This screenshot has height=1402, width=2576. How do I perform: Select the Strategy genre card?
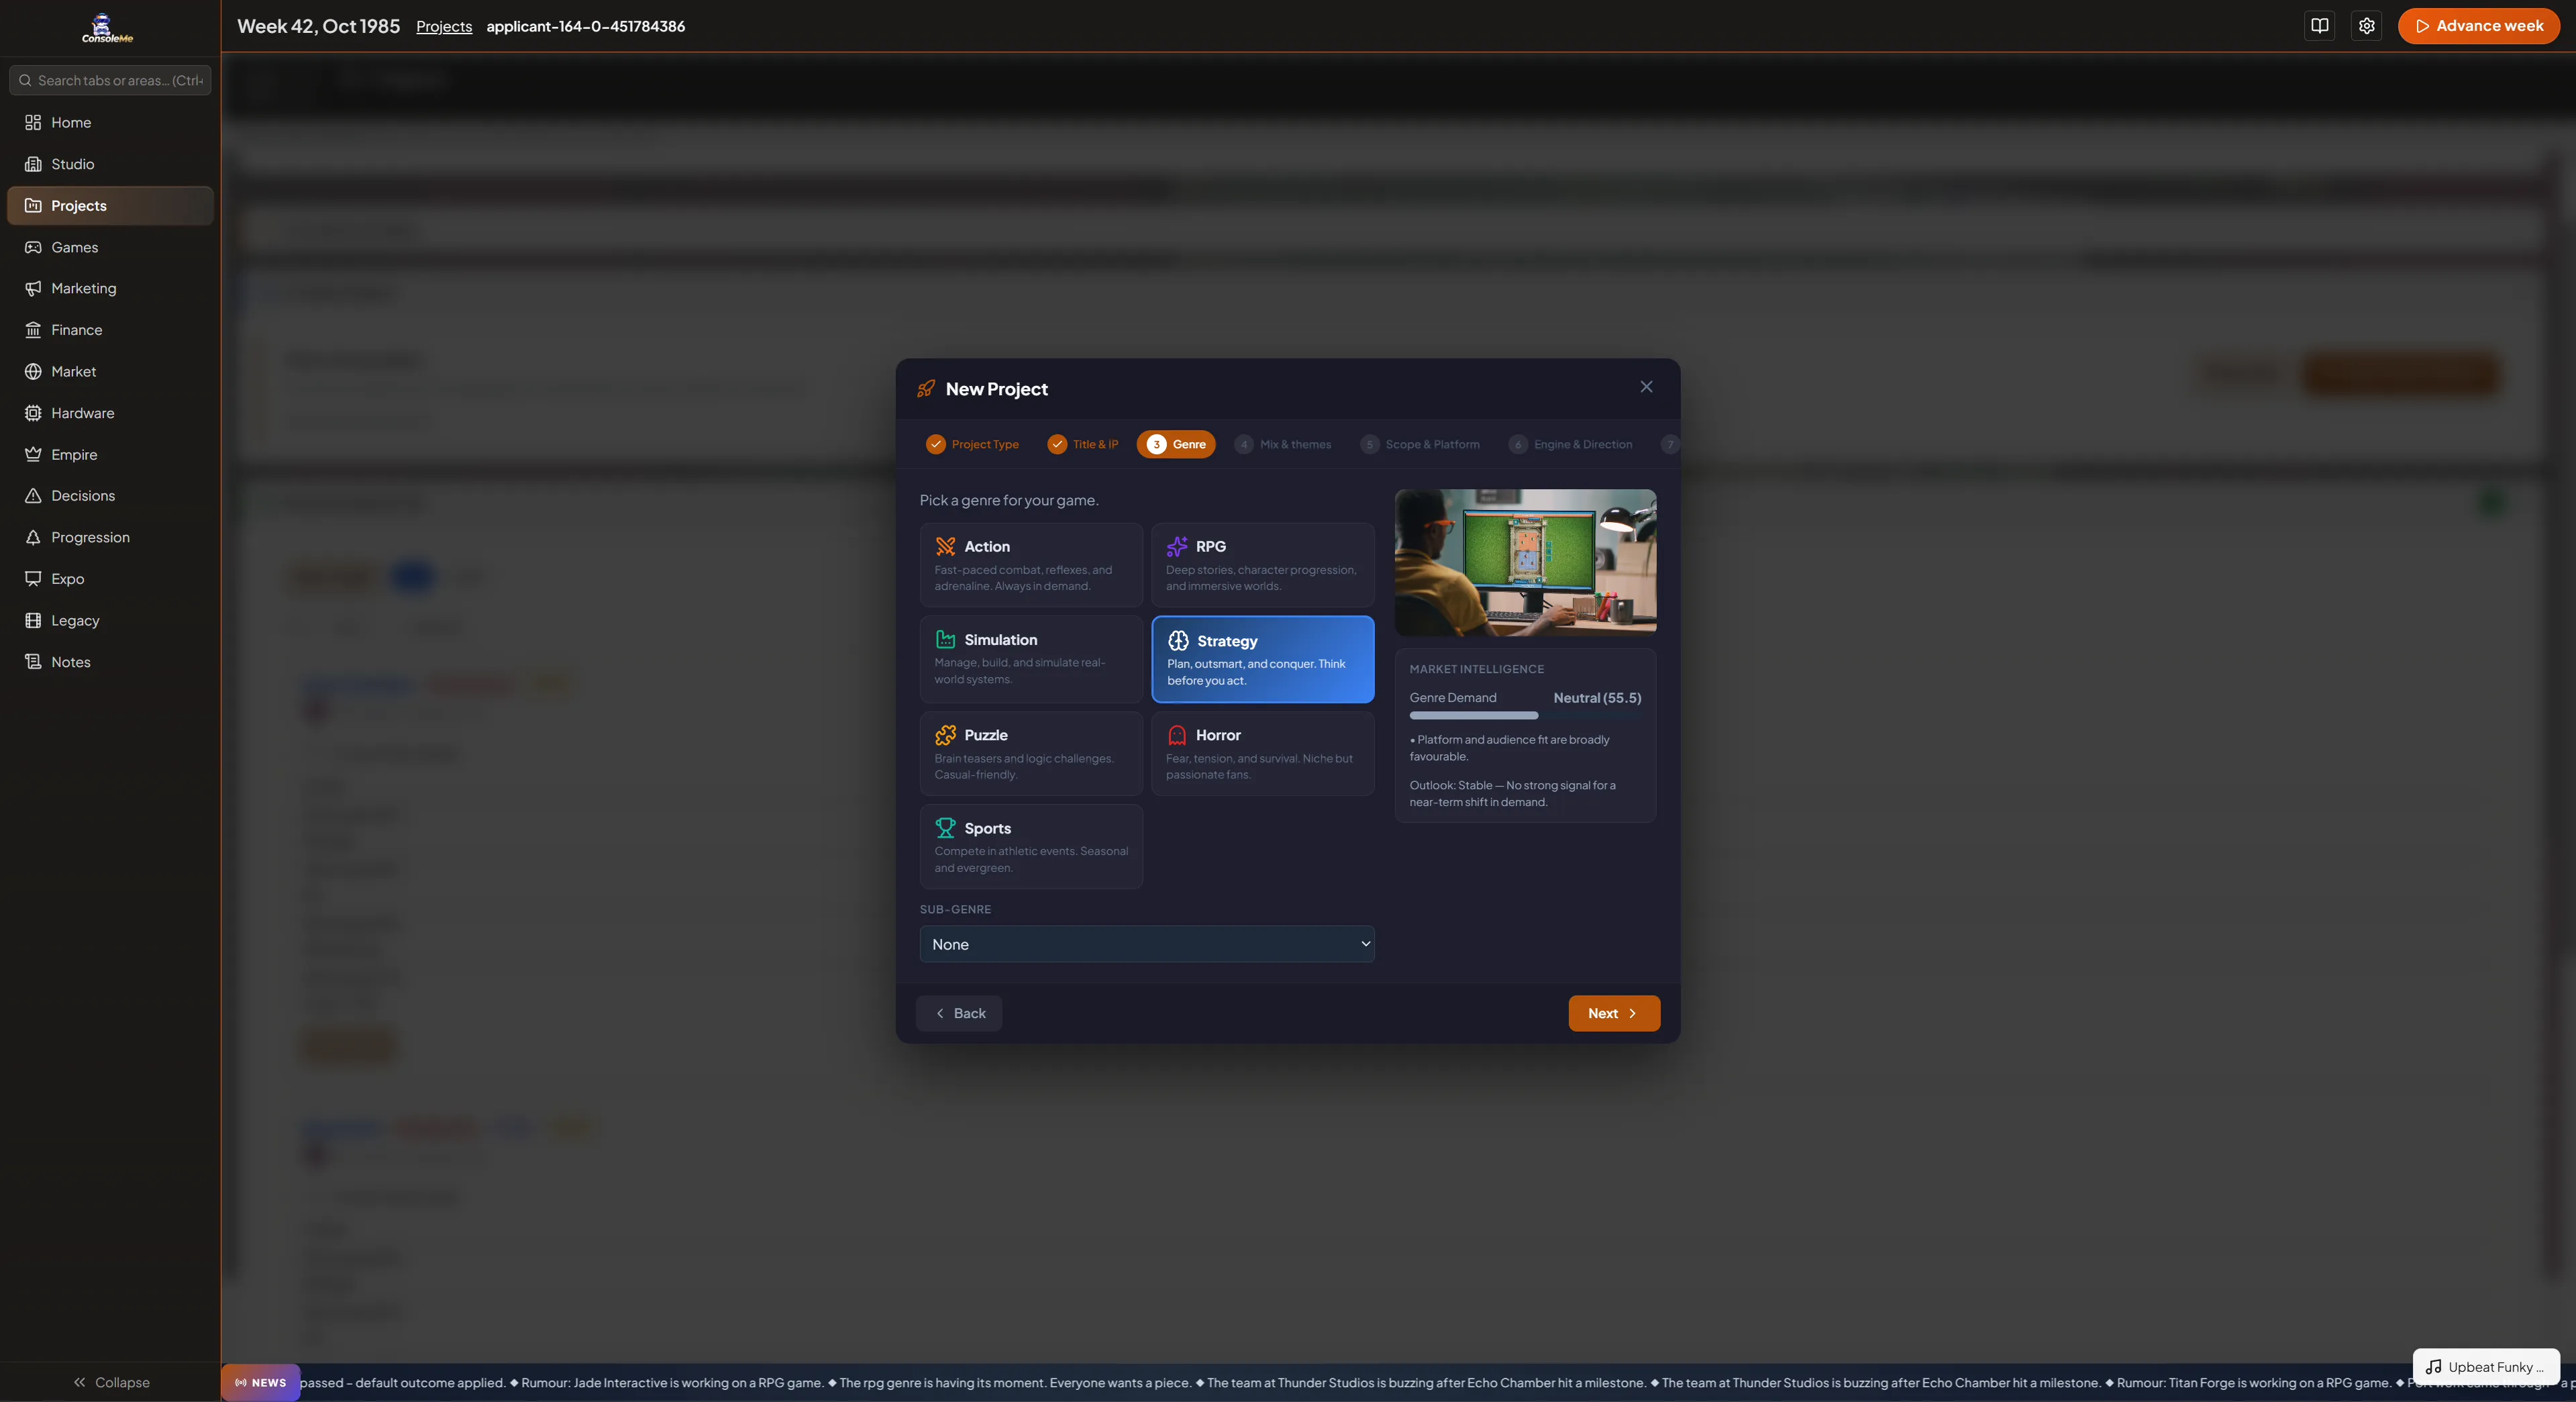point(1262,659)
